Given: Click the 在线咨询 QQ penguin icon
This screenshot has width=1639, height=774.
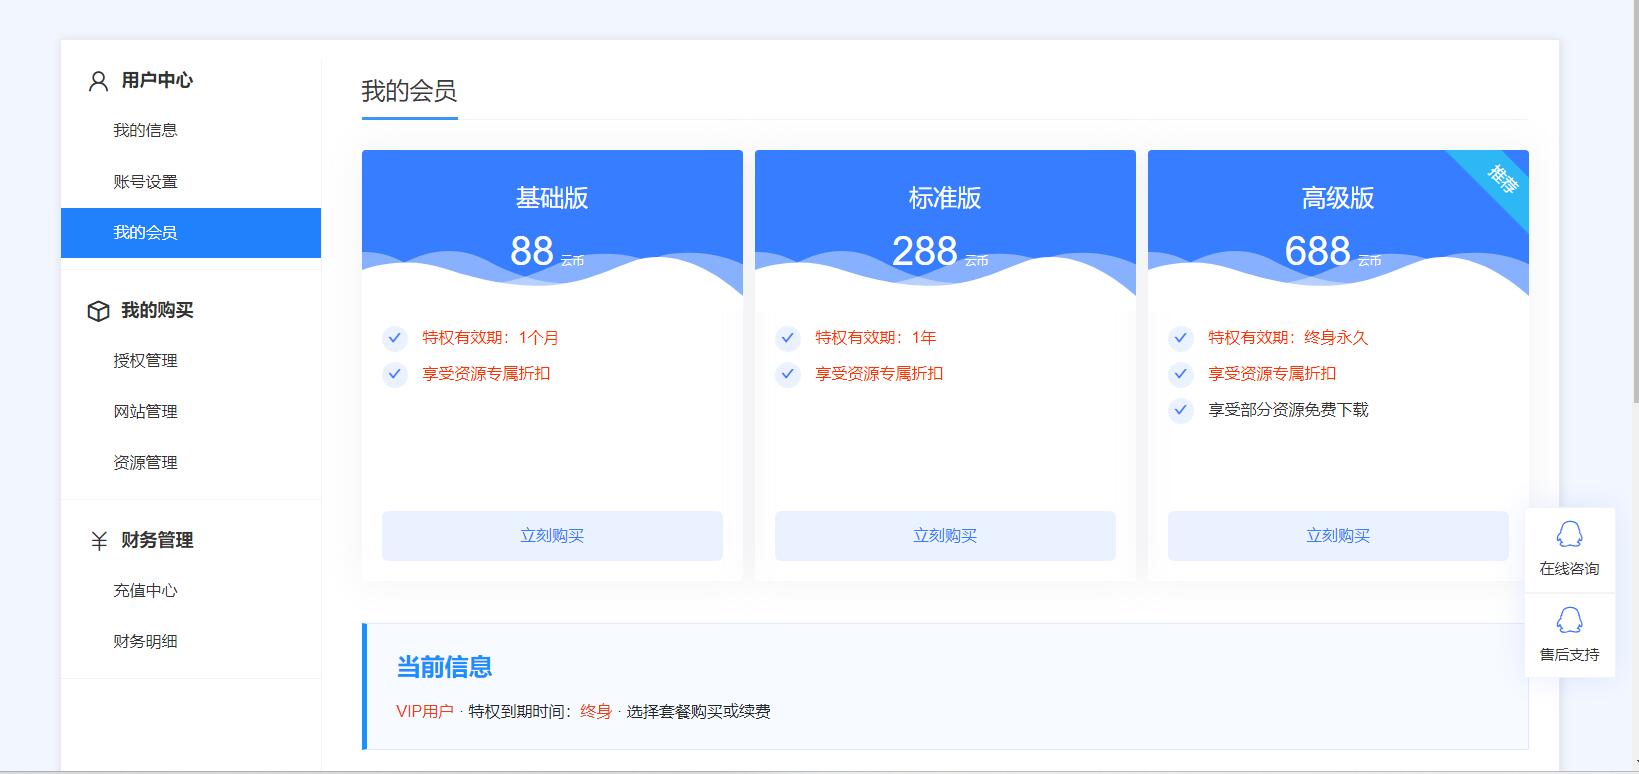Looking at the screenshot, I should tap(1569, 535).
